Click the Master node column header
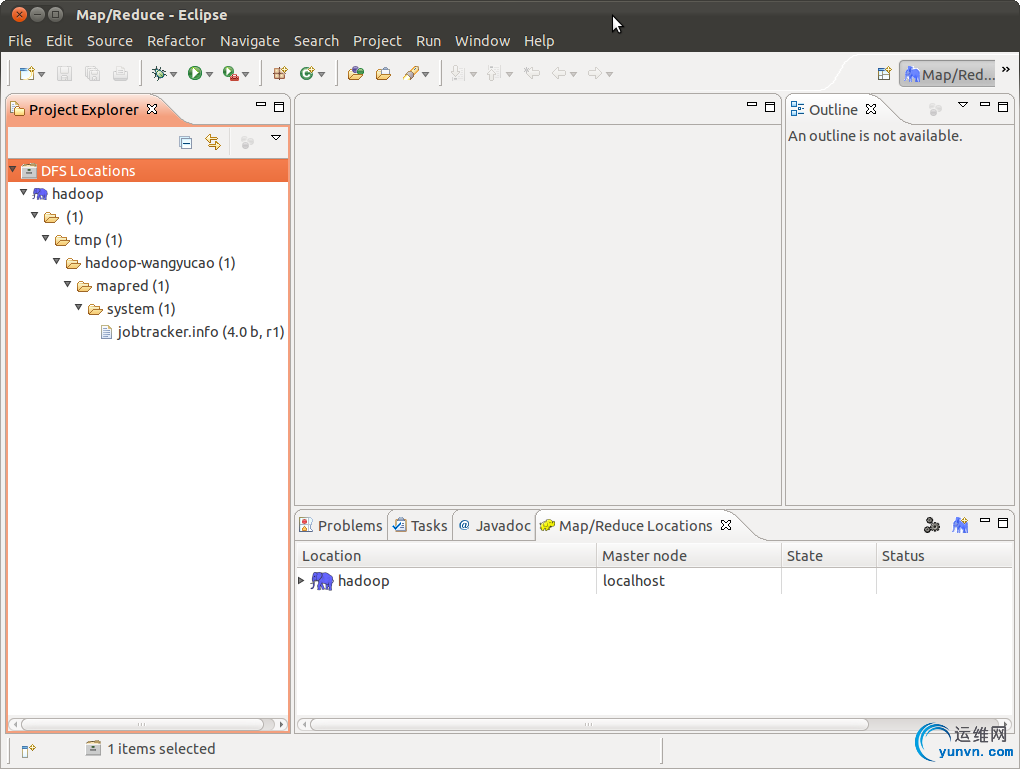The height and width of the screenshot is (769, 1020). (689, 556)
